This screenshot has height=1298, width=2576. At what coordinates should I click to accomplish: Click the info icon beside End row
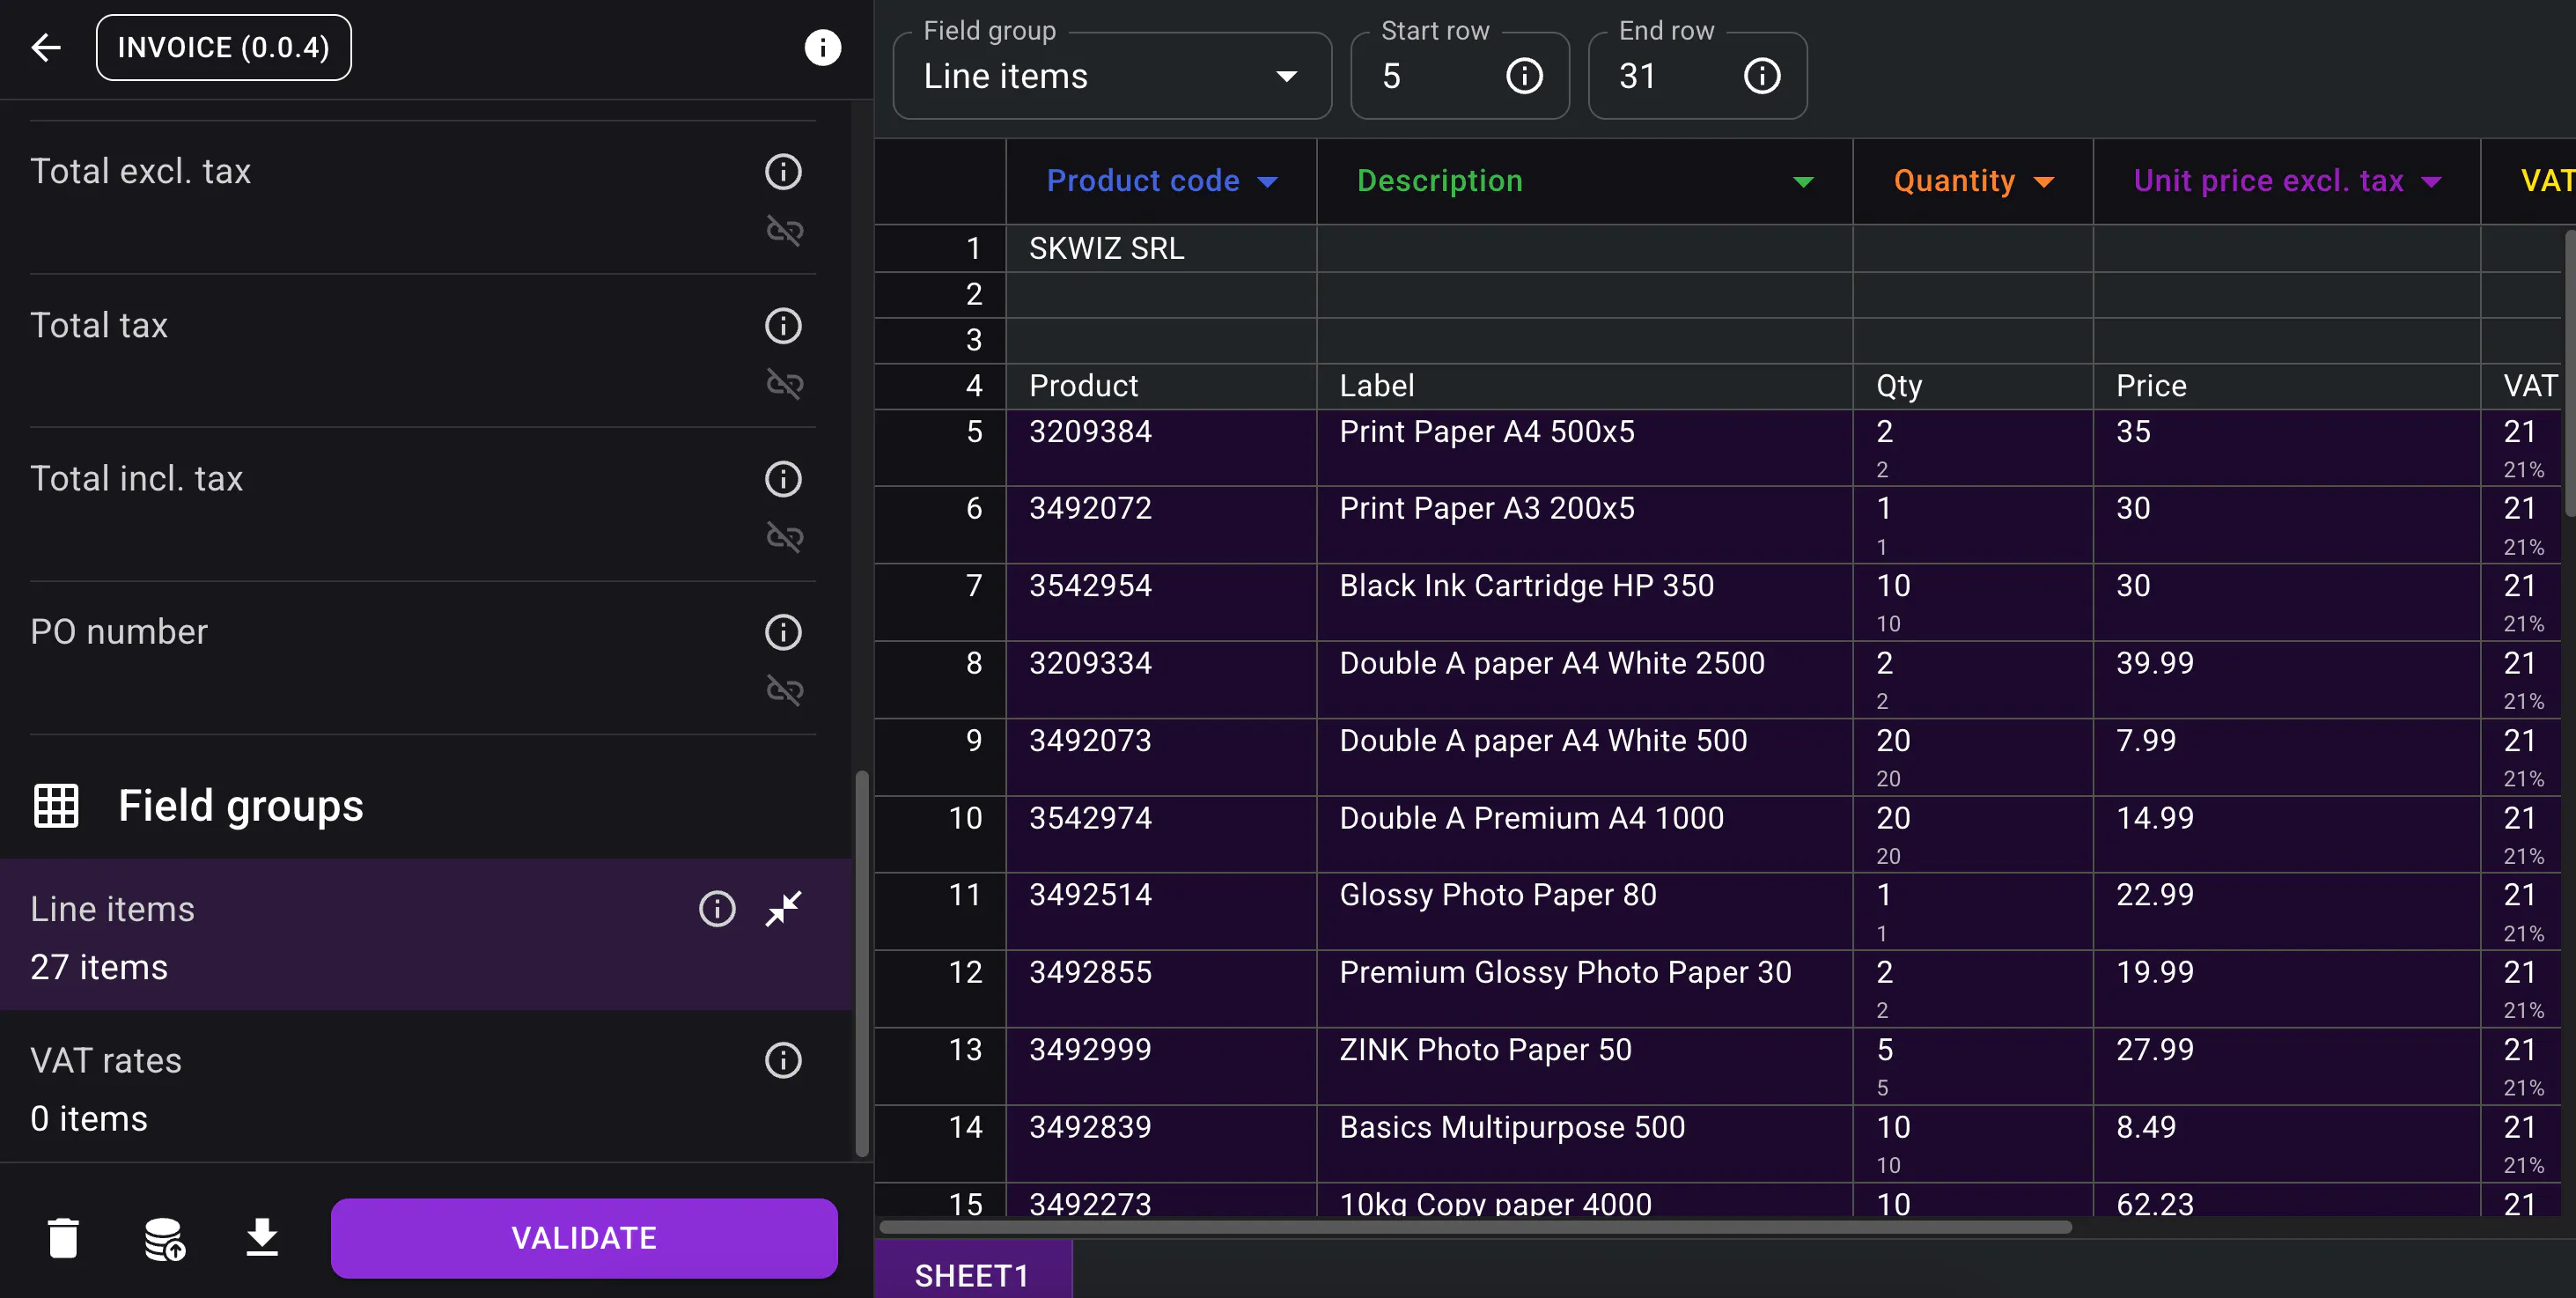pos(1762,75)
